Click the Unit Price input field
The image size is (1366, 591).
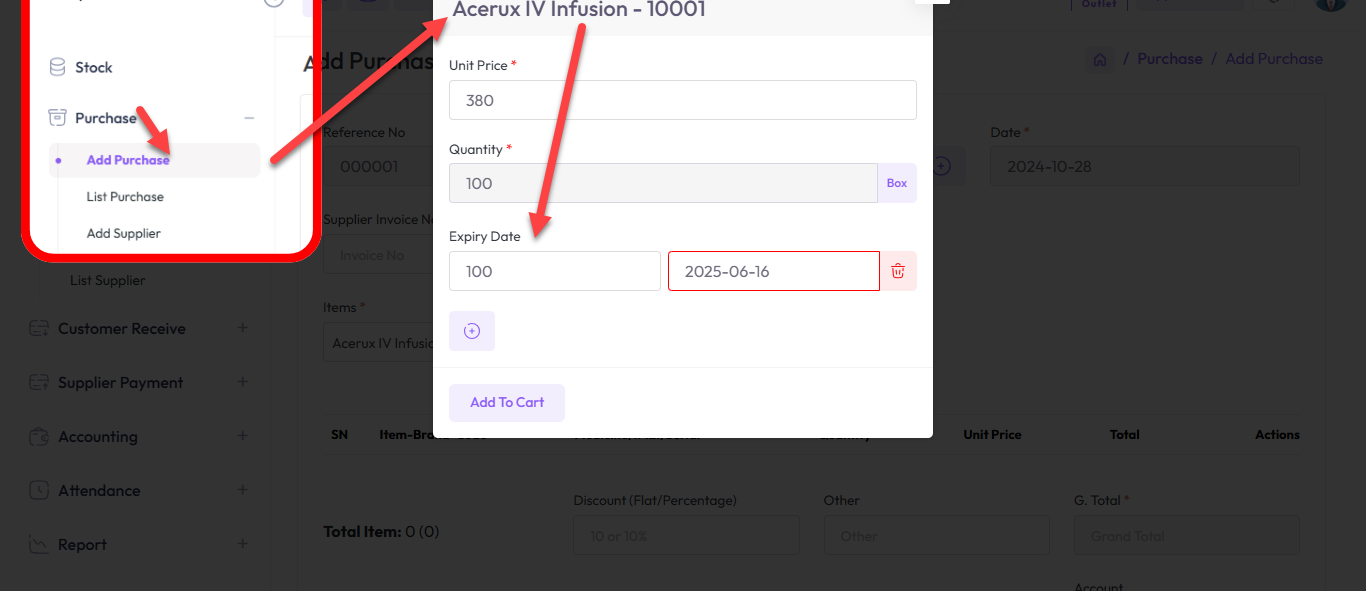(x=682, y=100)
